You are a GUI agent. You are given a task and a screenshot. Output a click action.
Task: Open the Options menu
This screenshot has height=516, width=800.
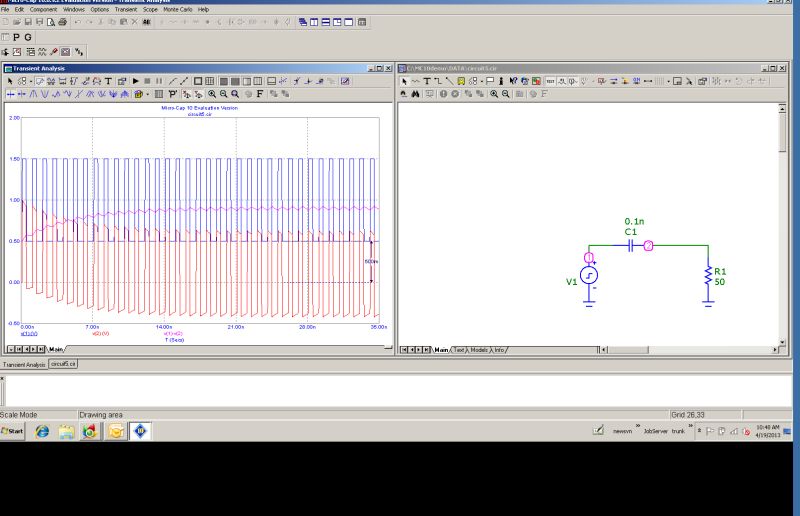pos(99,9)
